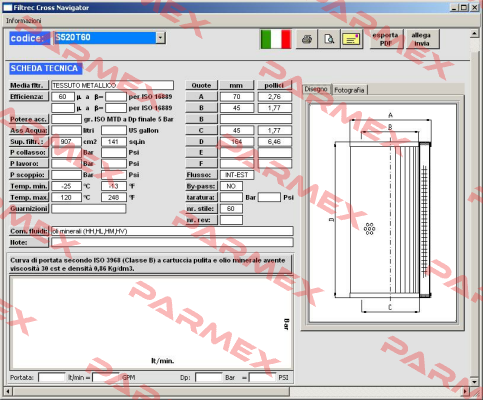The image size is (483, 400).
Task: Click the Potere acc. label button
Action: [x=29, y=119]
